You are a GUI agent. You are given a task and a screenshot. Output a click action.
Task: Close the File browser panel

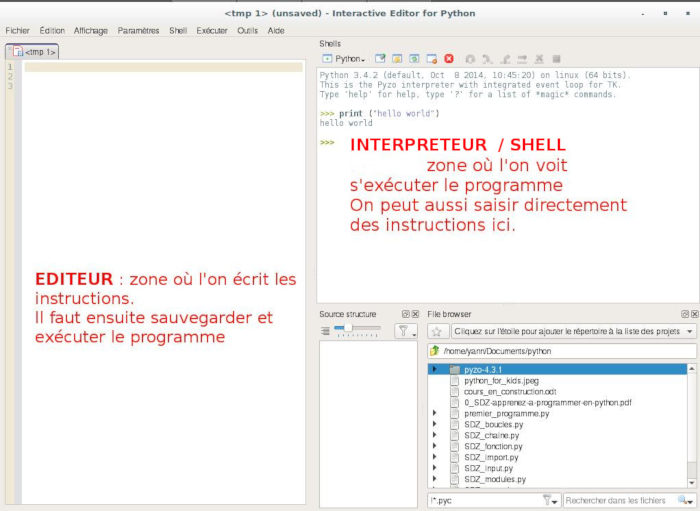click(695, 314)
